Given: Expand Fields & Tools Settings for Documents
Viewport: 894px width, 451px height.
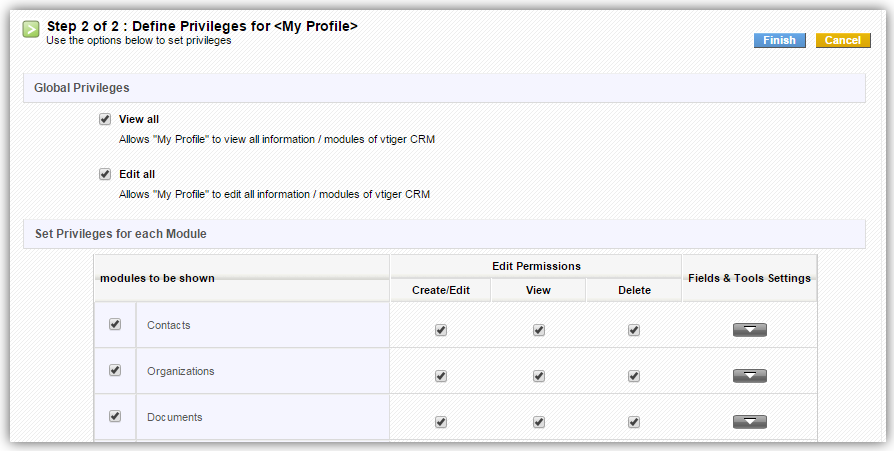Looking at the screenshot, I should pos(749,422).
